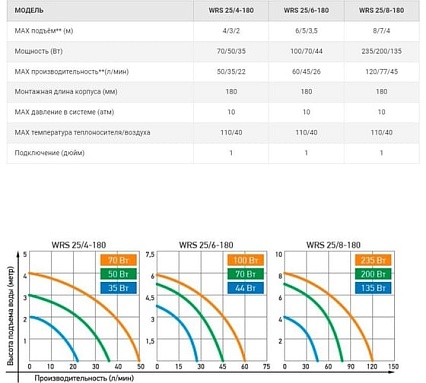Select the flow value 50/35/22
The height and width of the screenshot is (383, 426).
231,71
